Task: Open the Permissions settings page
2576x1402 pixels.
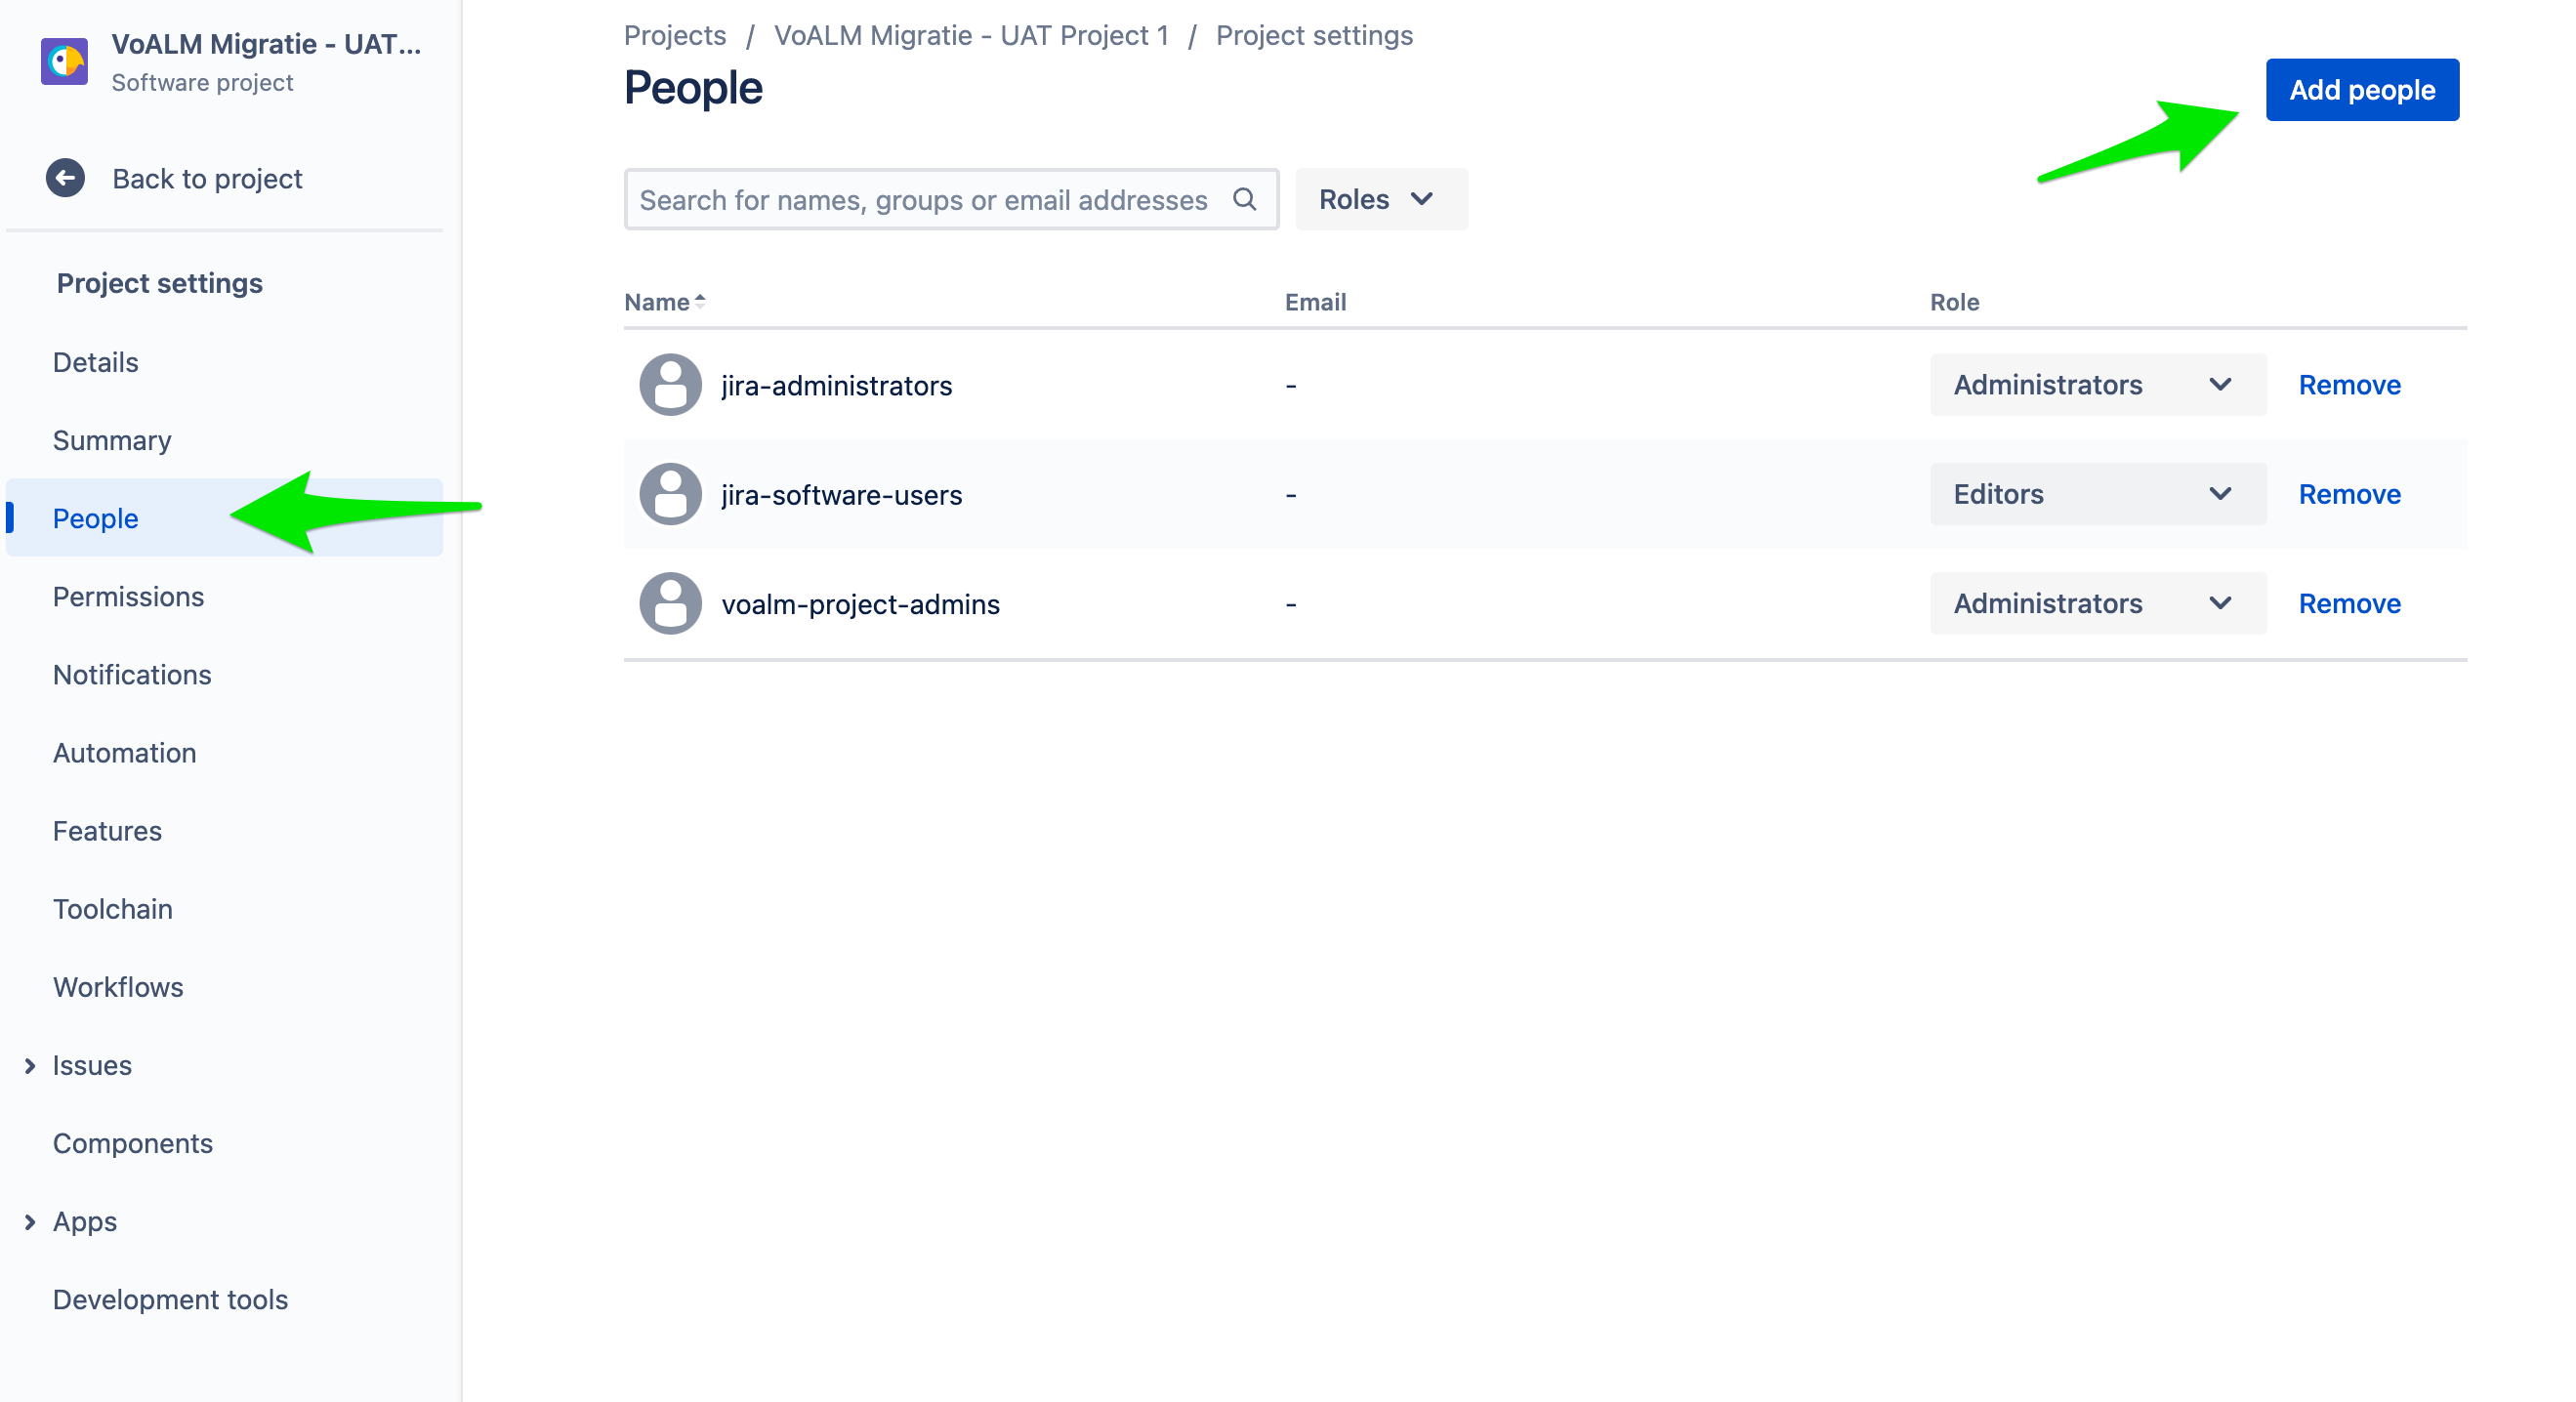Action: [128, 597]
